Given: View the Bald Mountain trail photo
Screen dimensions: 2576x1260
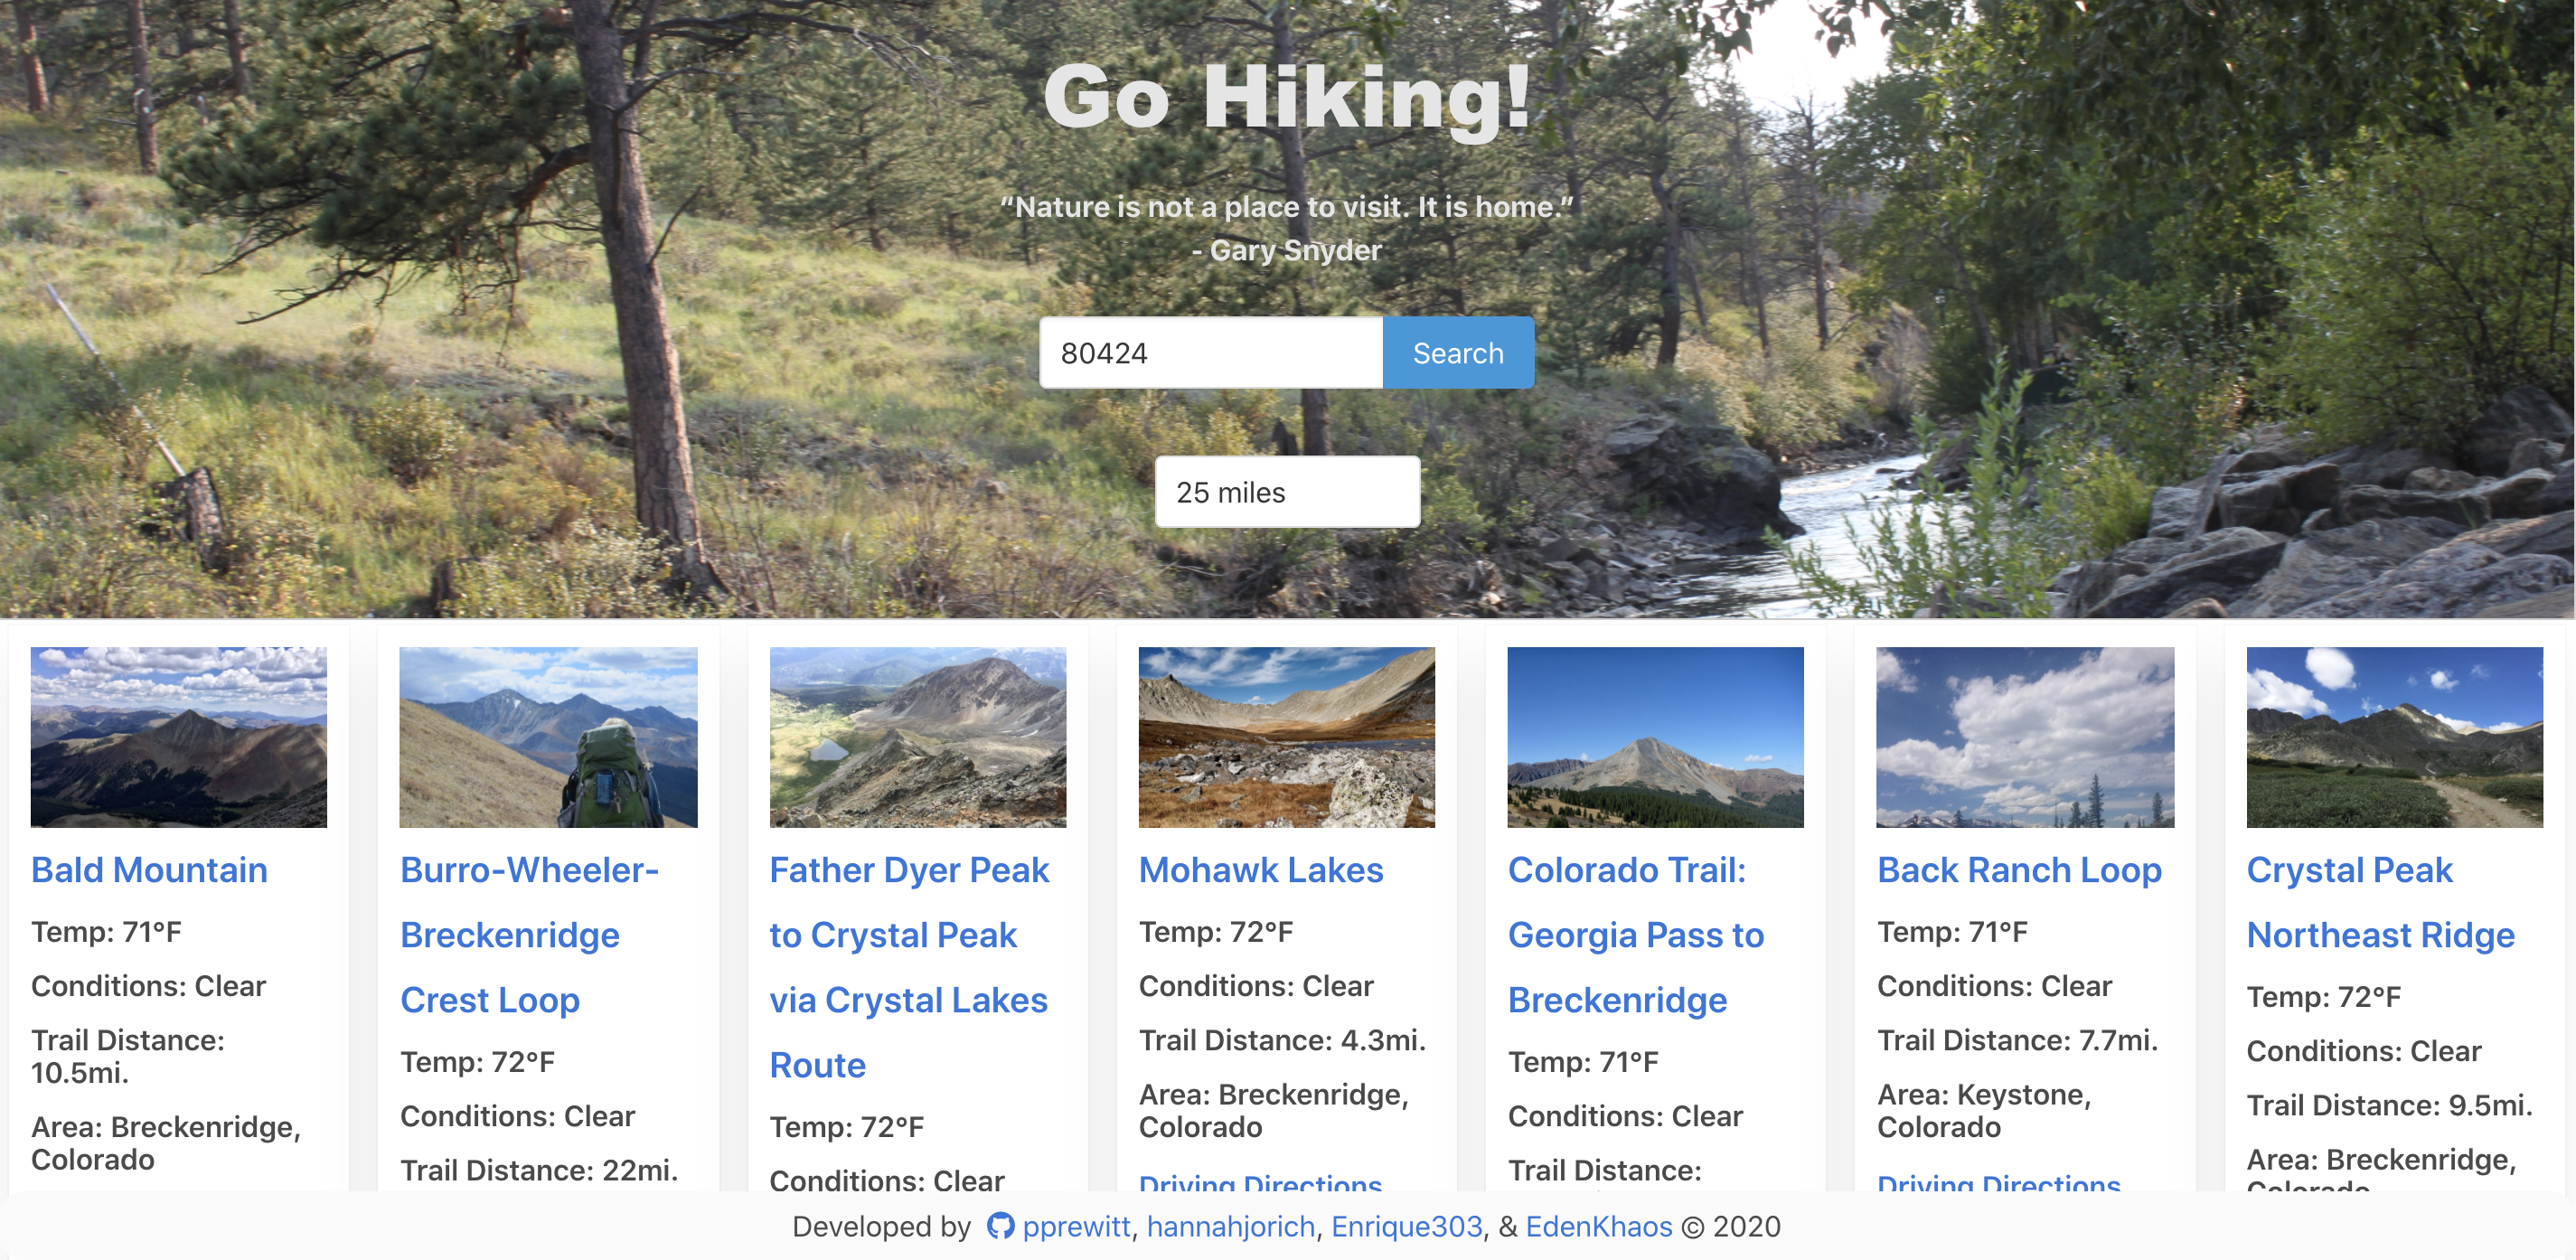Looking at the screenshot, I should [x=179, y=737].
